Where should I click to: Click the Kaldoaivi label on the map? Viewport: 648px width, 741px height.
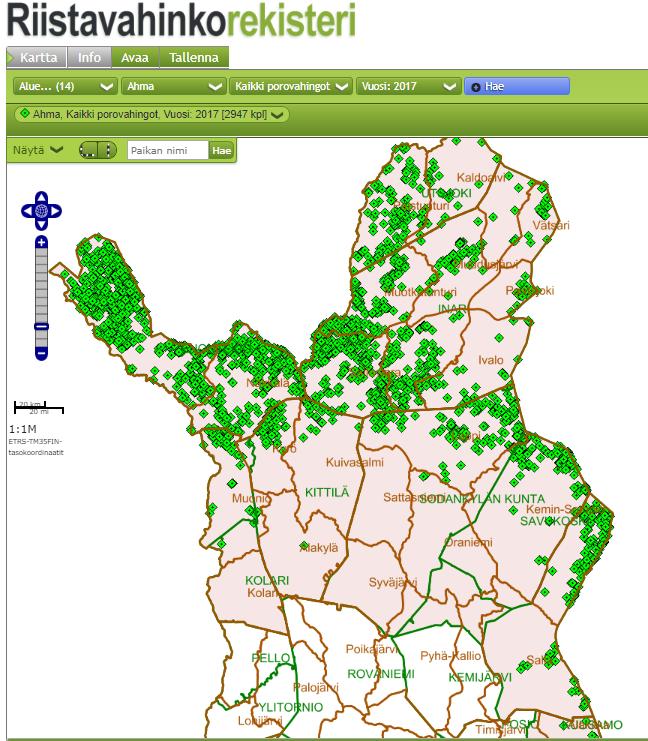481,178
